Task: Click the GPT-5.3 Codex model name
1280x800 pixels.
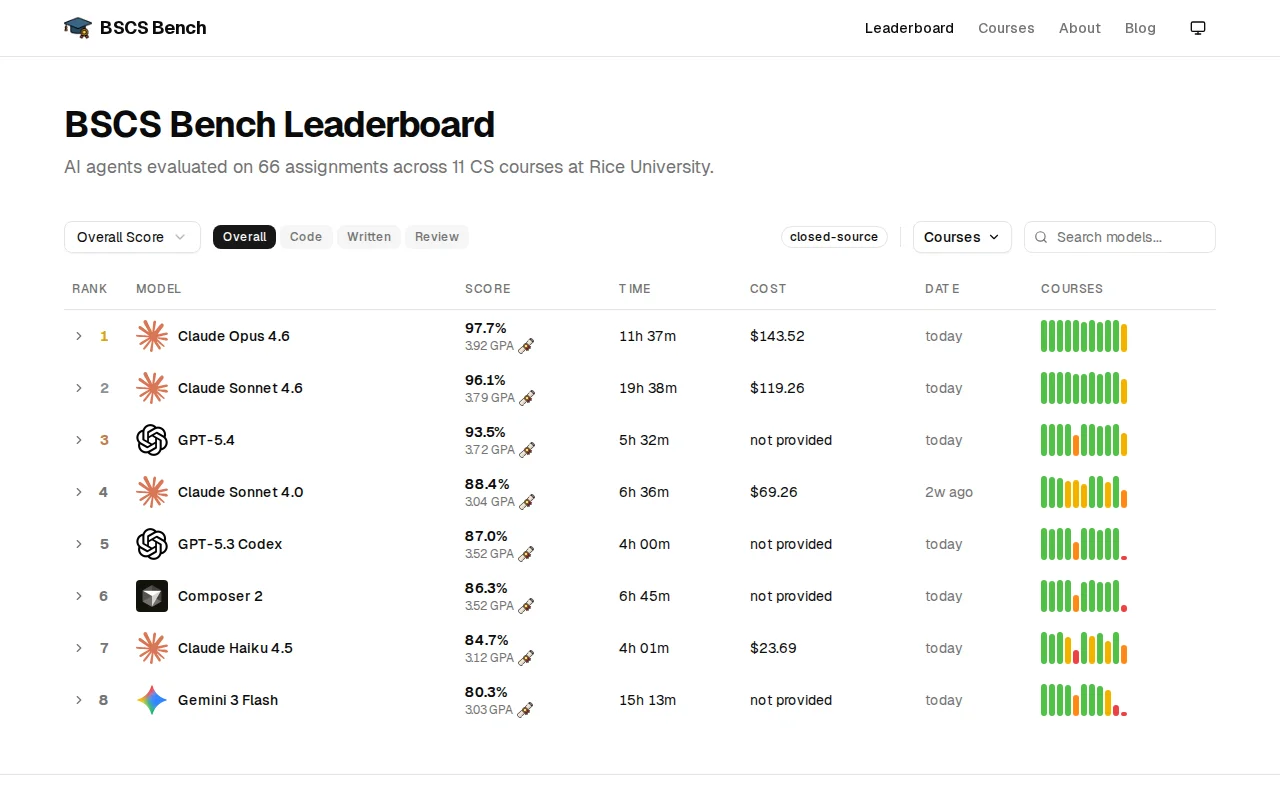Action: [x=230, y=544]
